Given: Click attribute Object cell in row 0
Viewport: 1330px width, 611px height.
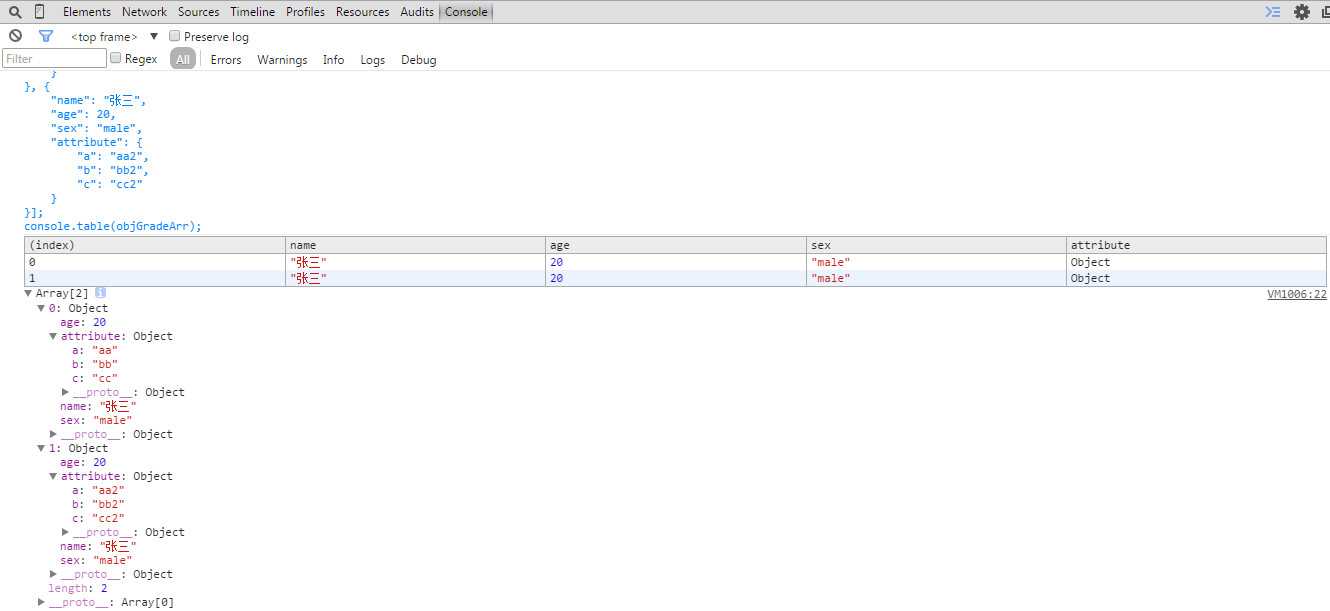Looking at the screenshot, I should tap(1197, 262).
